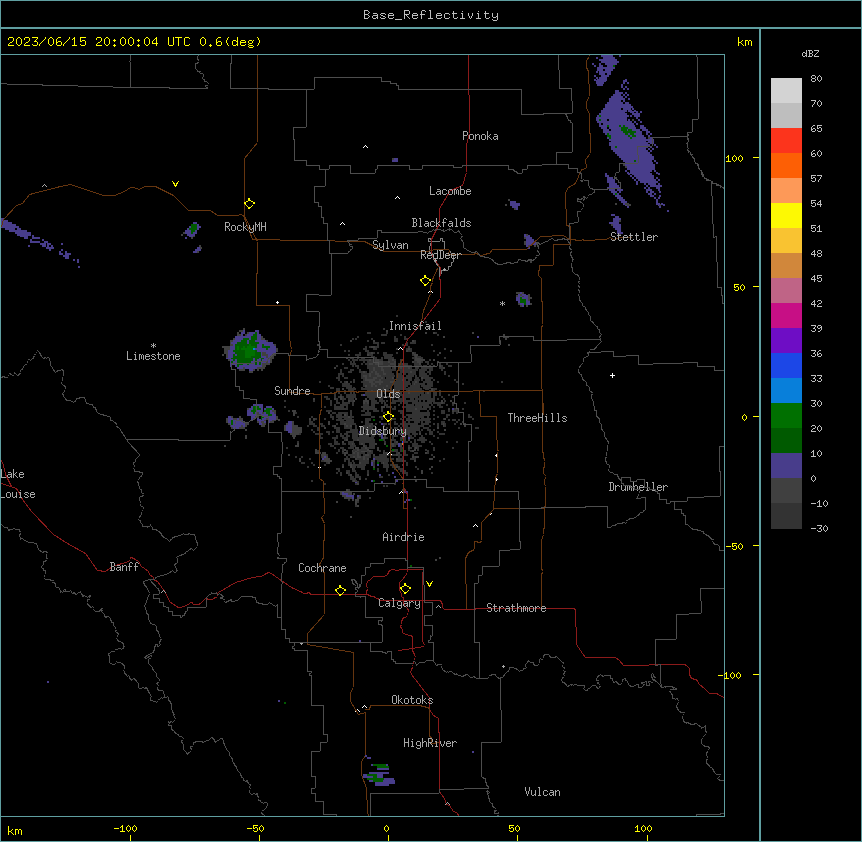The width and height of the screenshot is (862, 842).
Task: Select the RedDeer label
Action: [x=440, y=255]
